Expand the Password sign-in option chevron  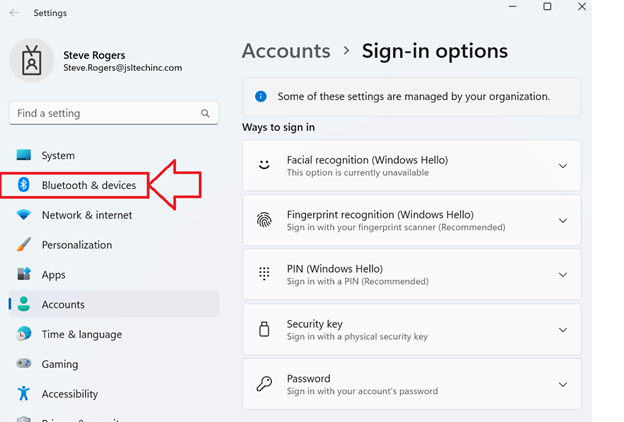[x=562, y=385]
